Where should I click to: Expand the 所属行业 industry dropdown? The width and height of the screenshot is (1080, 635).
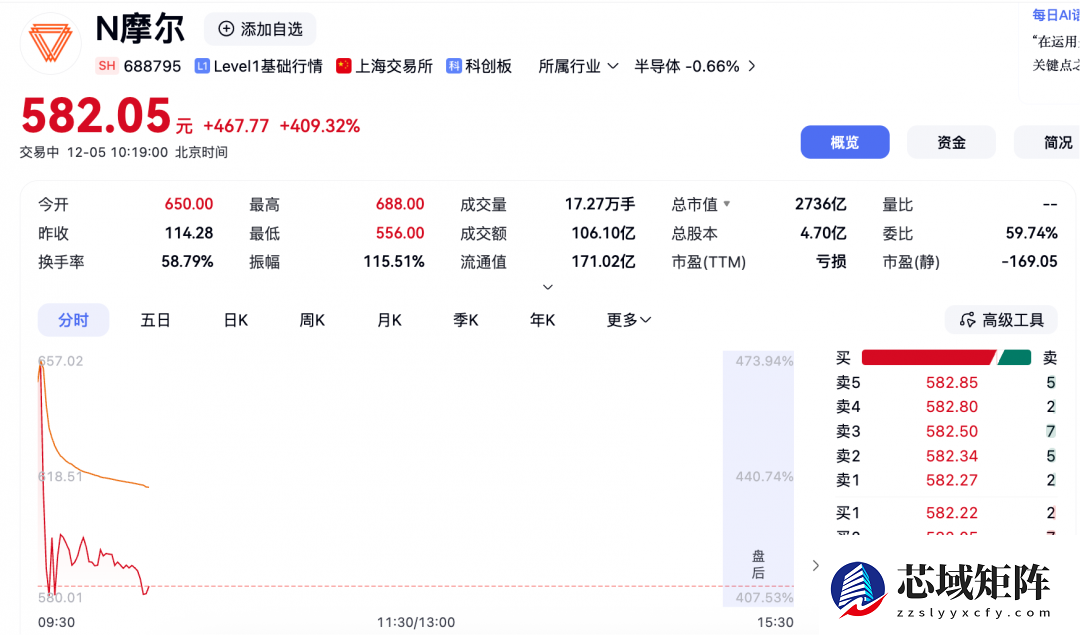point(578,66)
